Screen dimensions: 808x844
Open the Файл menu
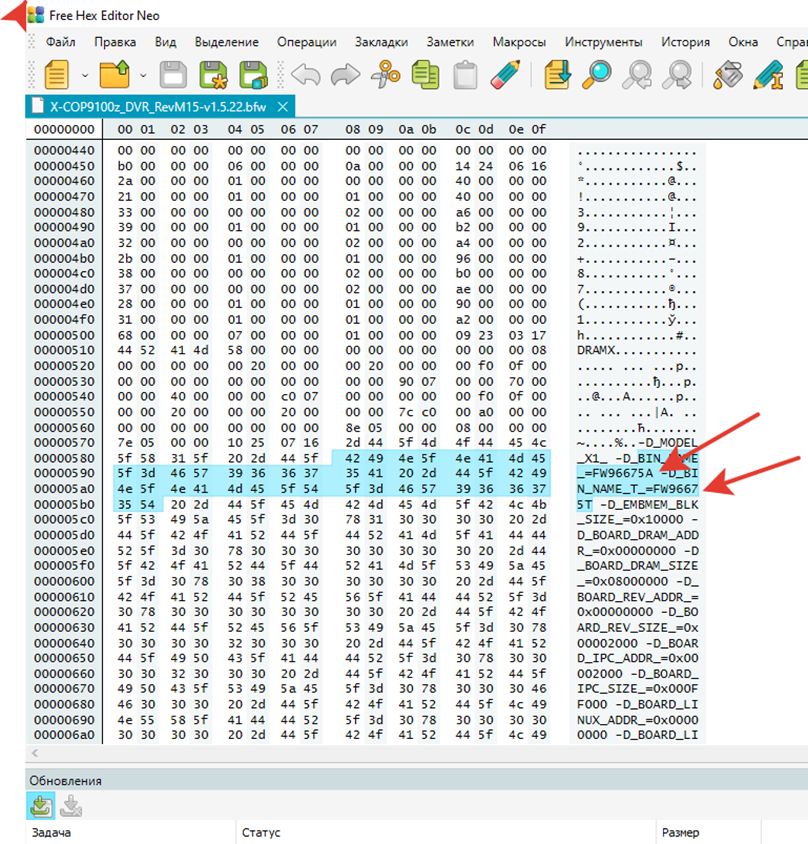click(60, 42)
